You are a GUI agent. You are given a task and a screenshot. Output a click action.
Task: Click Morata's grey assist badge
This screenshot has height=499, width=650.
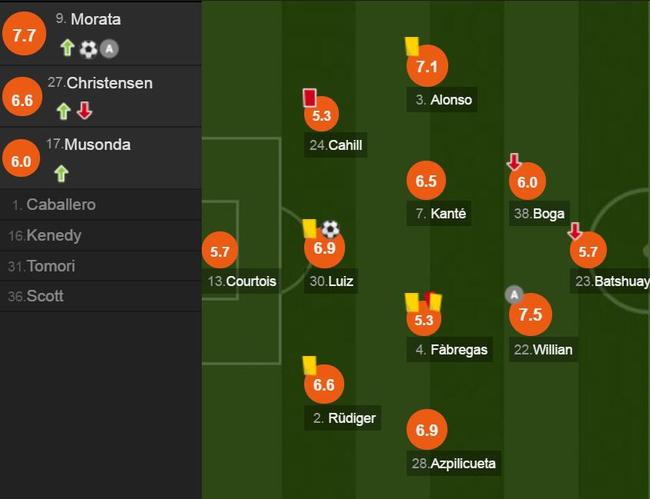109,49
